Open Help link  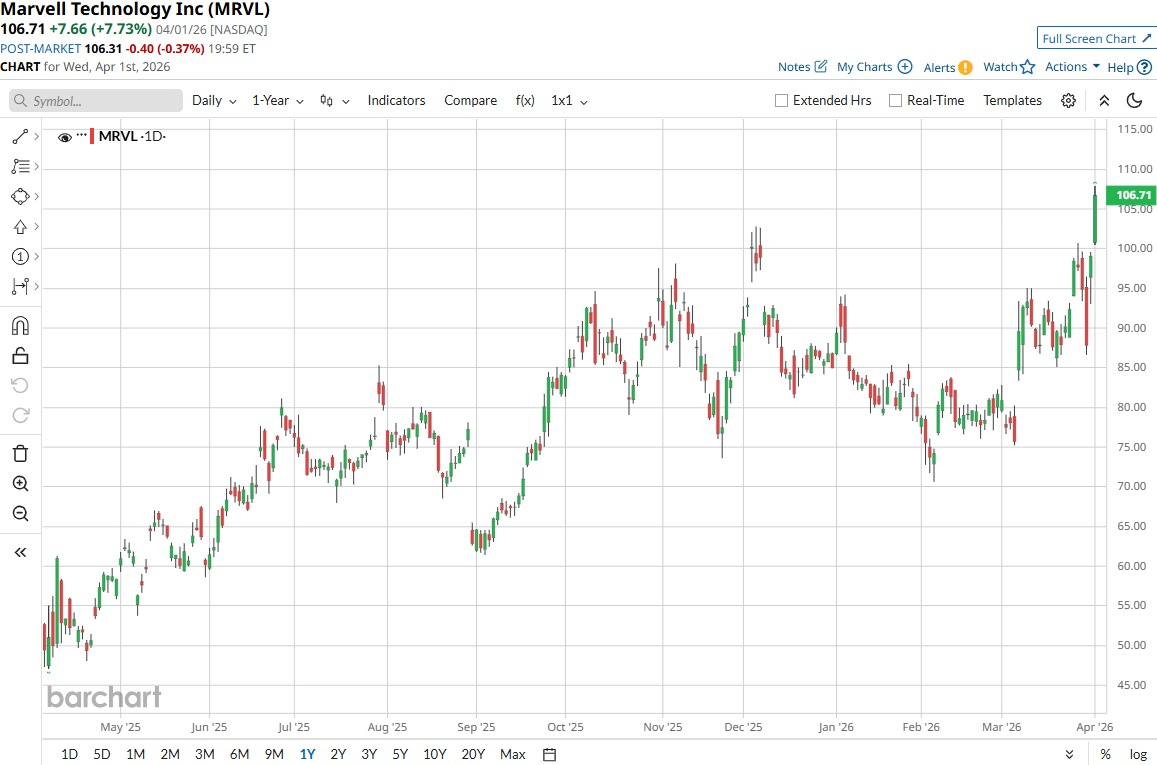click(x=1129, y=67)
